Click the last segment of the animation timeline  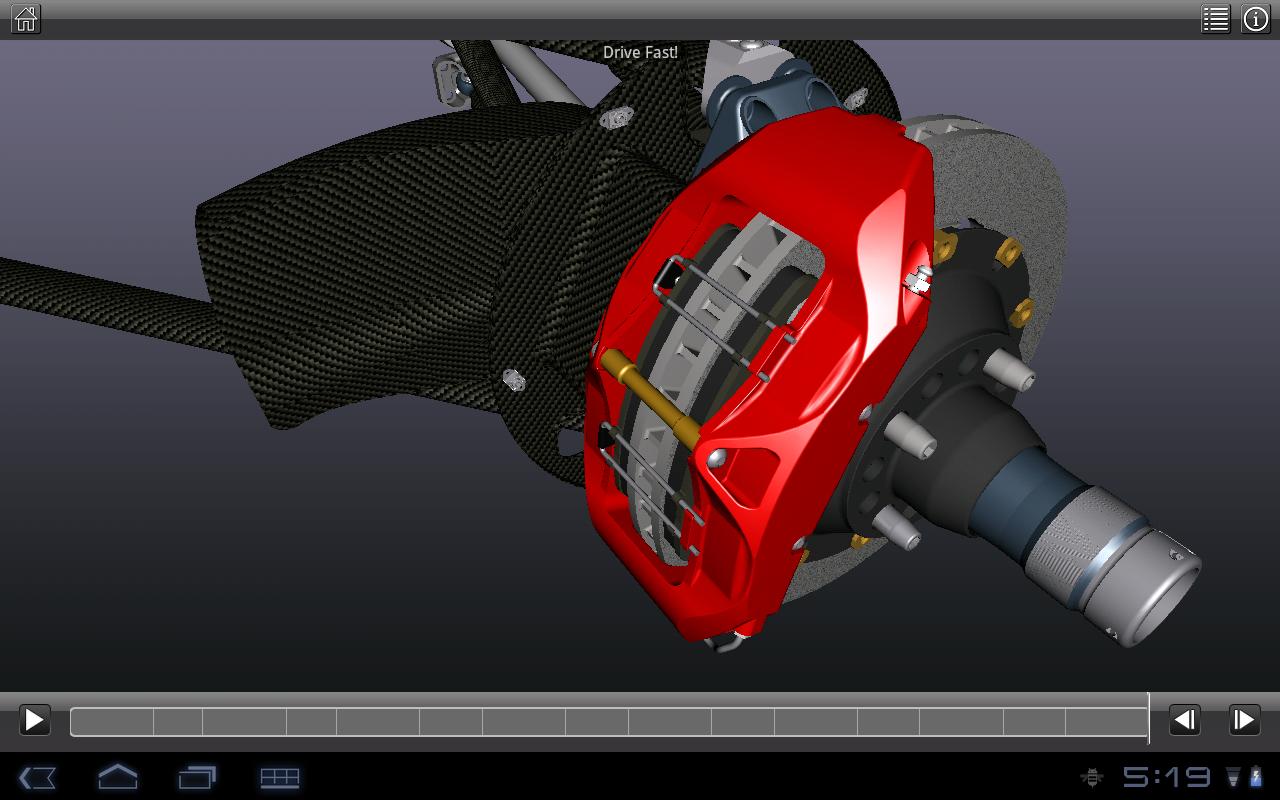click(1106, 721)
